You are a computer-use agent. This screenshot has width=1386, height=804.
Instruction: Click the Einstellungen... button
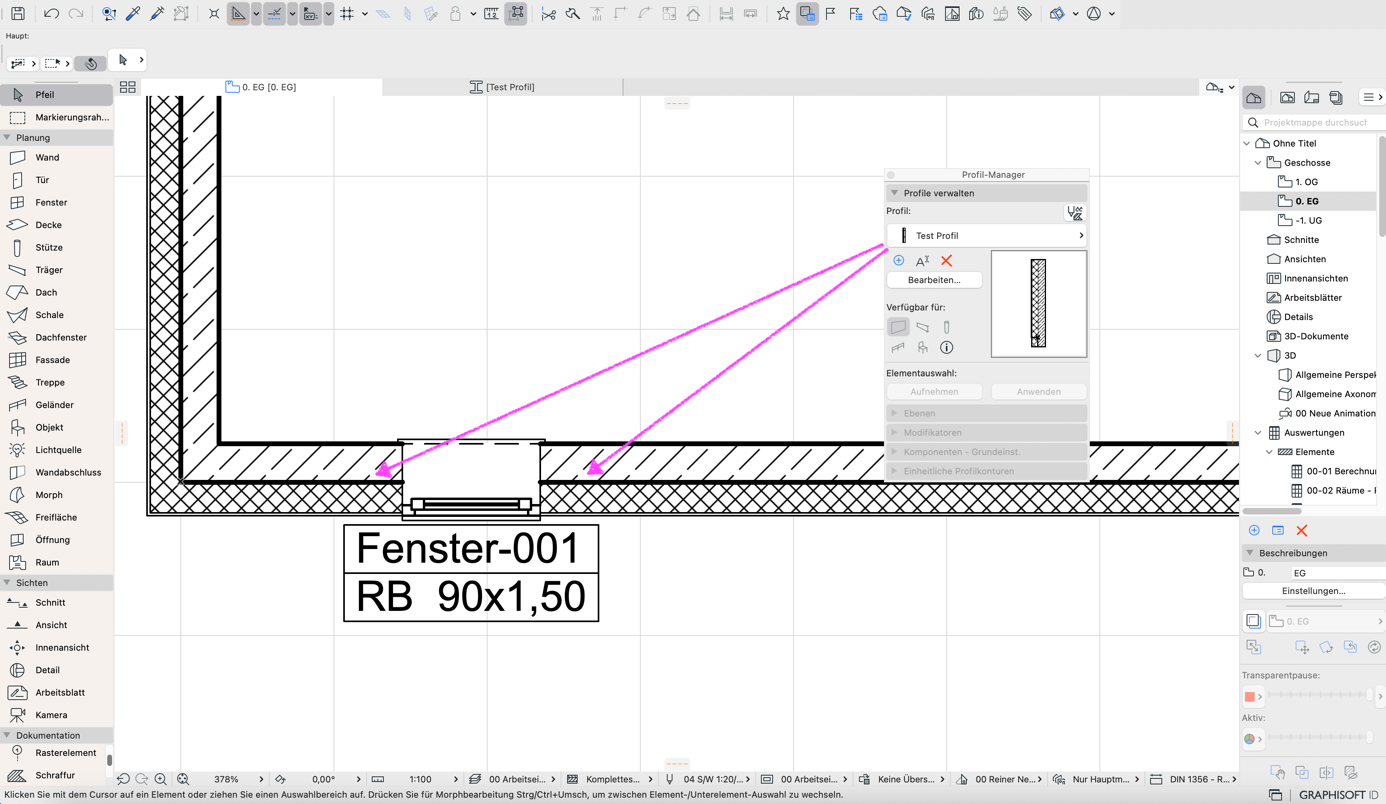(x=1313, y=591)
